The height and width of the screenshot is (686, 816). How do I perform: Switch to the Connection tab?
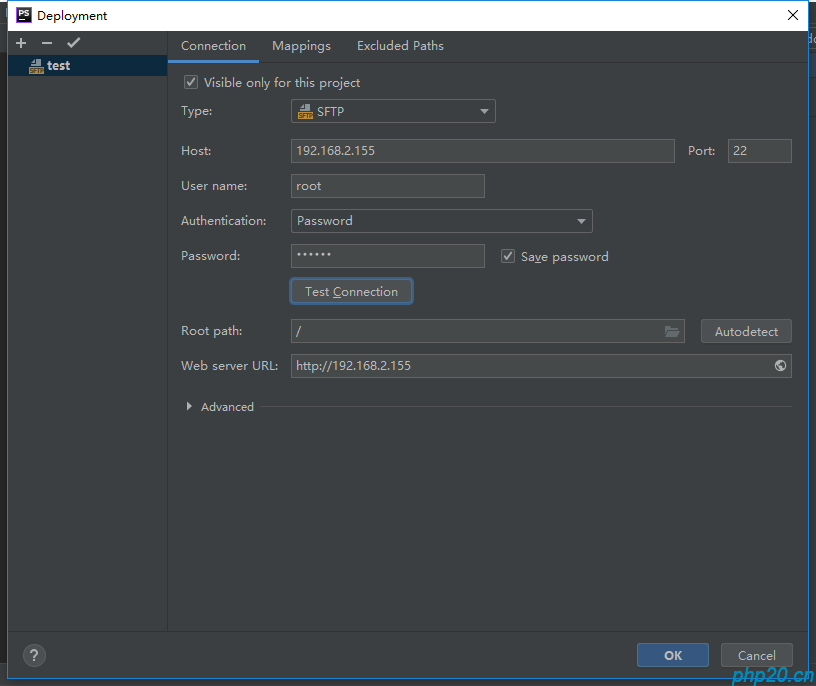click(213, 46)
